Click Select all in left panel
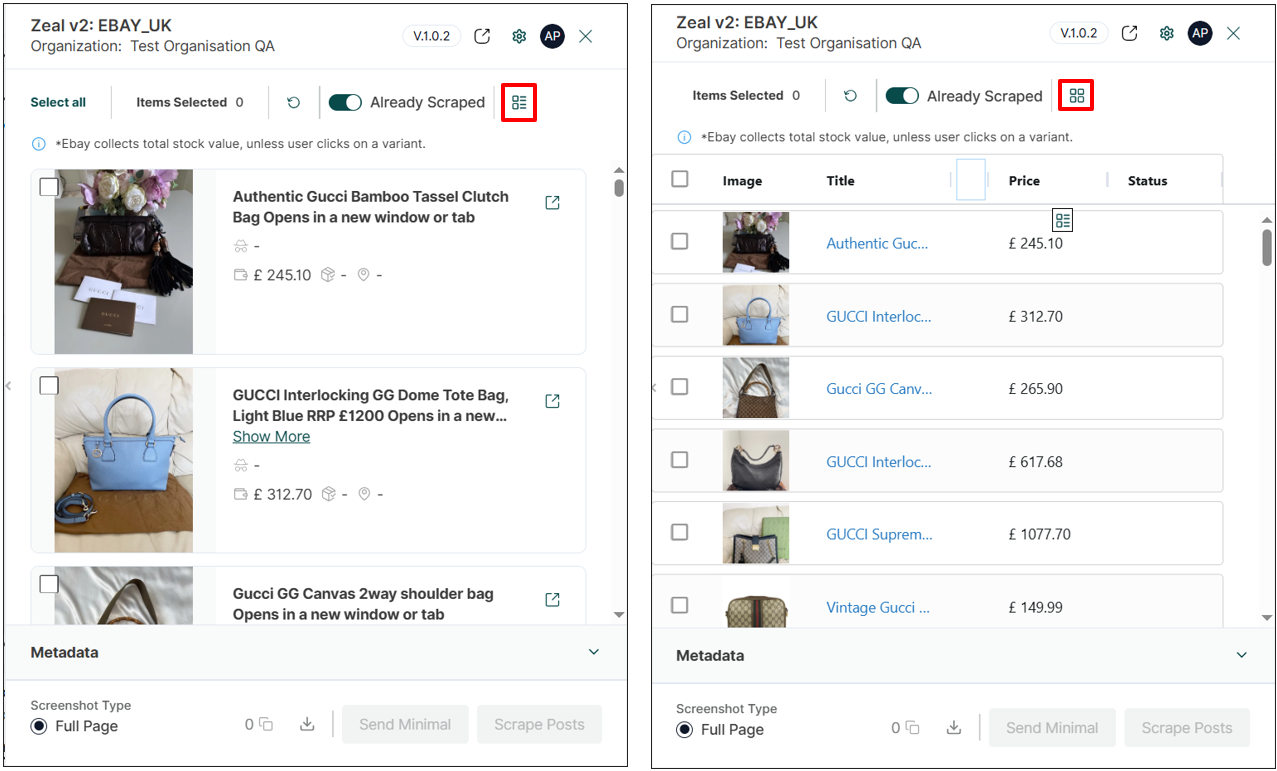Screen dimensions: 1277x771 click(x=58, y=102)
